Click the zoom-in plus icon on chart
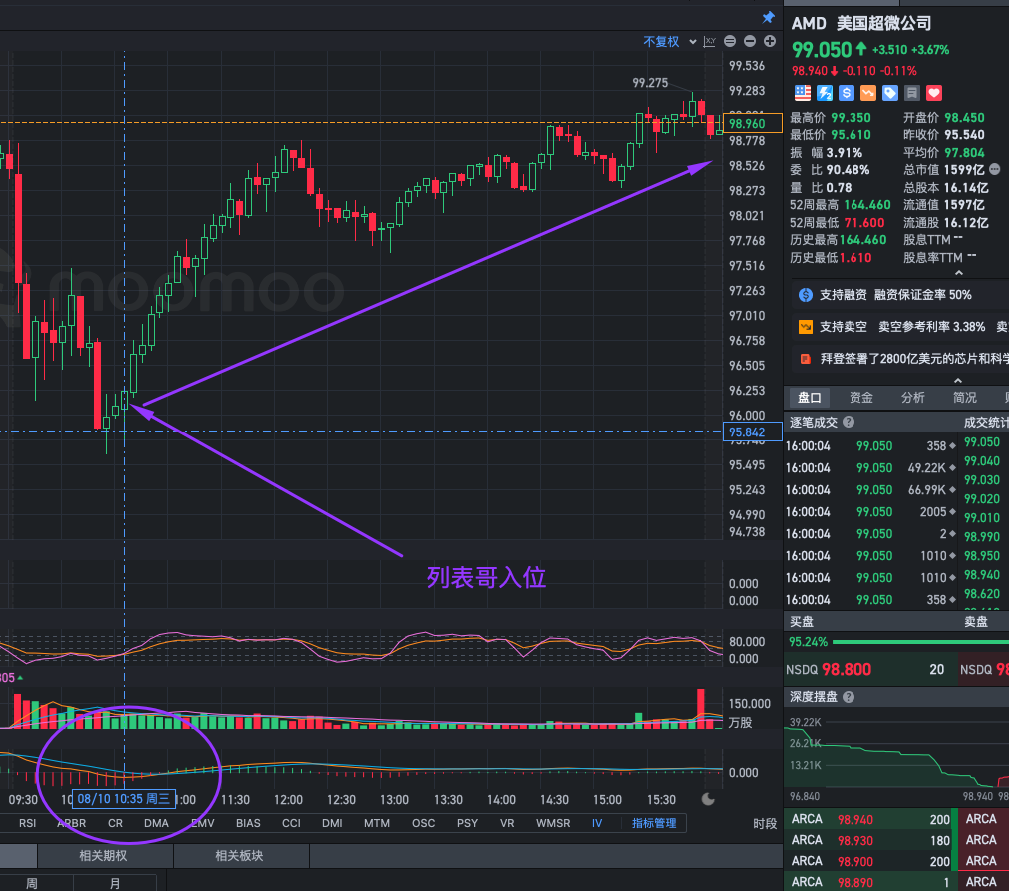Viewport: 1009px width, 891px height. [769, 41]
